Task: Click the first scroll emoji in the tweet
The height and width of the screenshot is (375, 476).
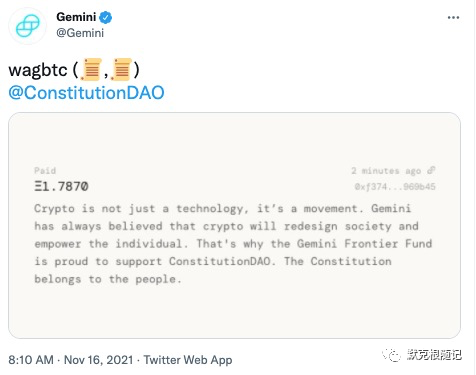Action: tap(91, 69)
